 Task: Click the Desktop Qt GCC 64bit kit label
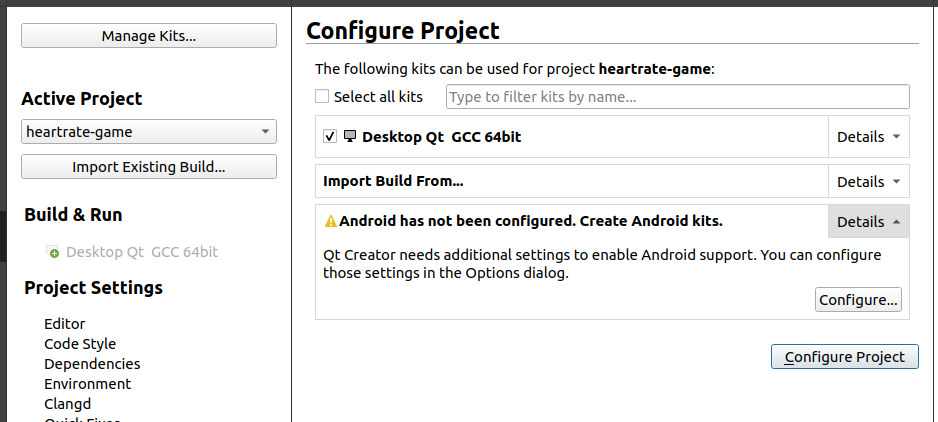click(x=441, y=136)
